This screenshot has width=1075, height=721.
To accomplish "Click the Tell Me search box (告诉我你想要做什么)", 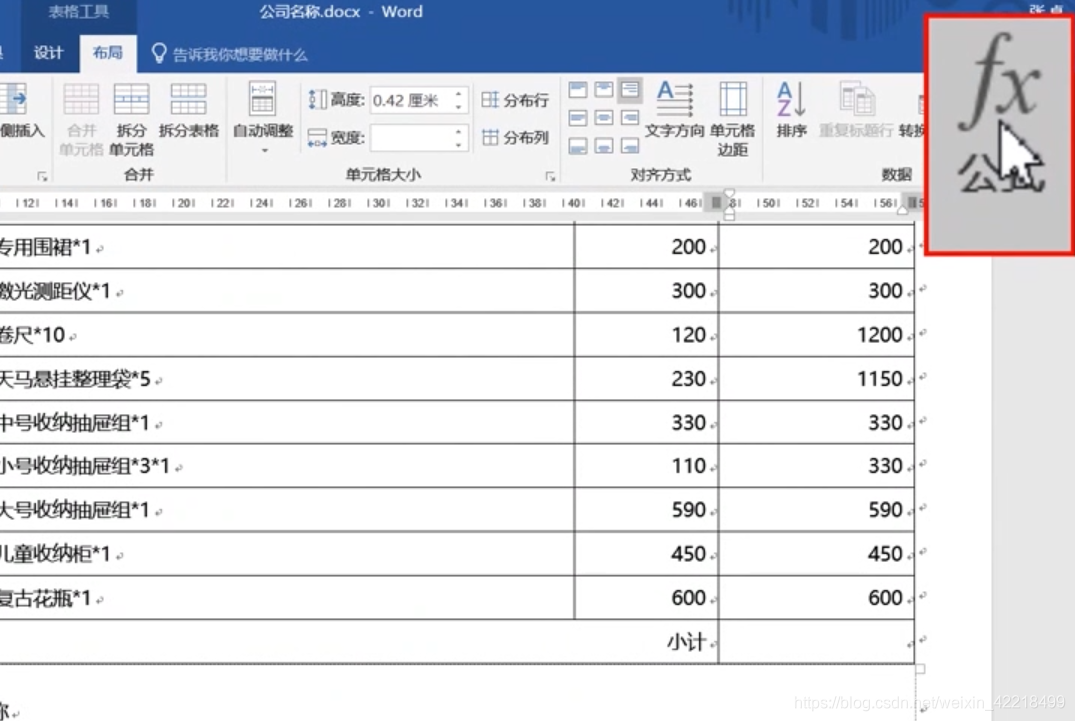I will [240, 54].
